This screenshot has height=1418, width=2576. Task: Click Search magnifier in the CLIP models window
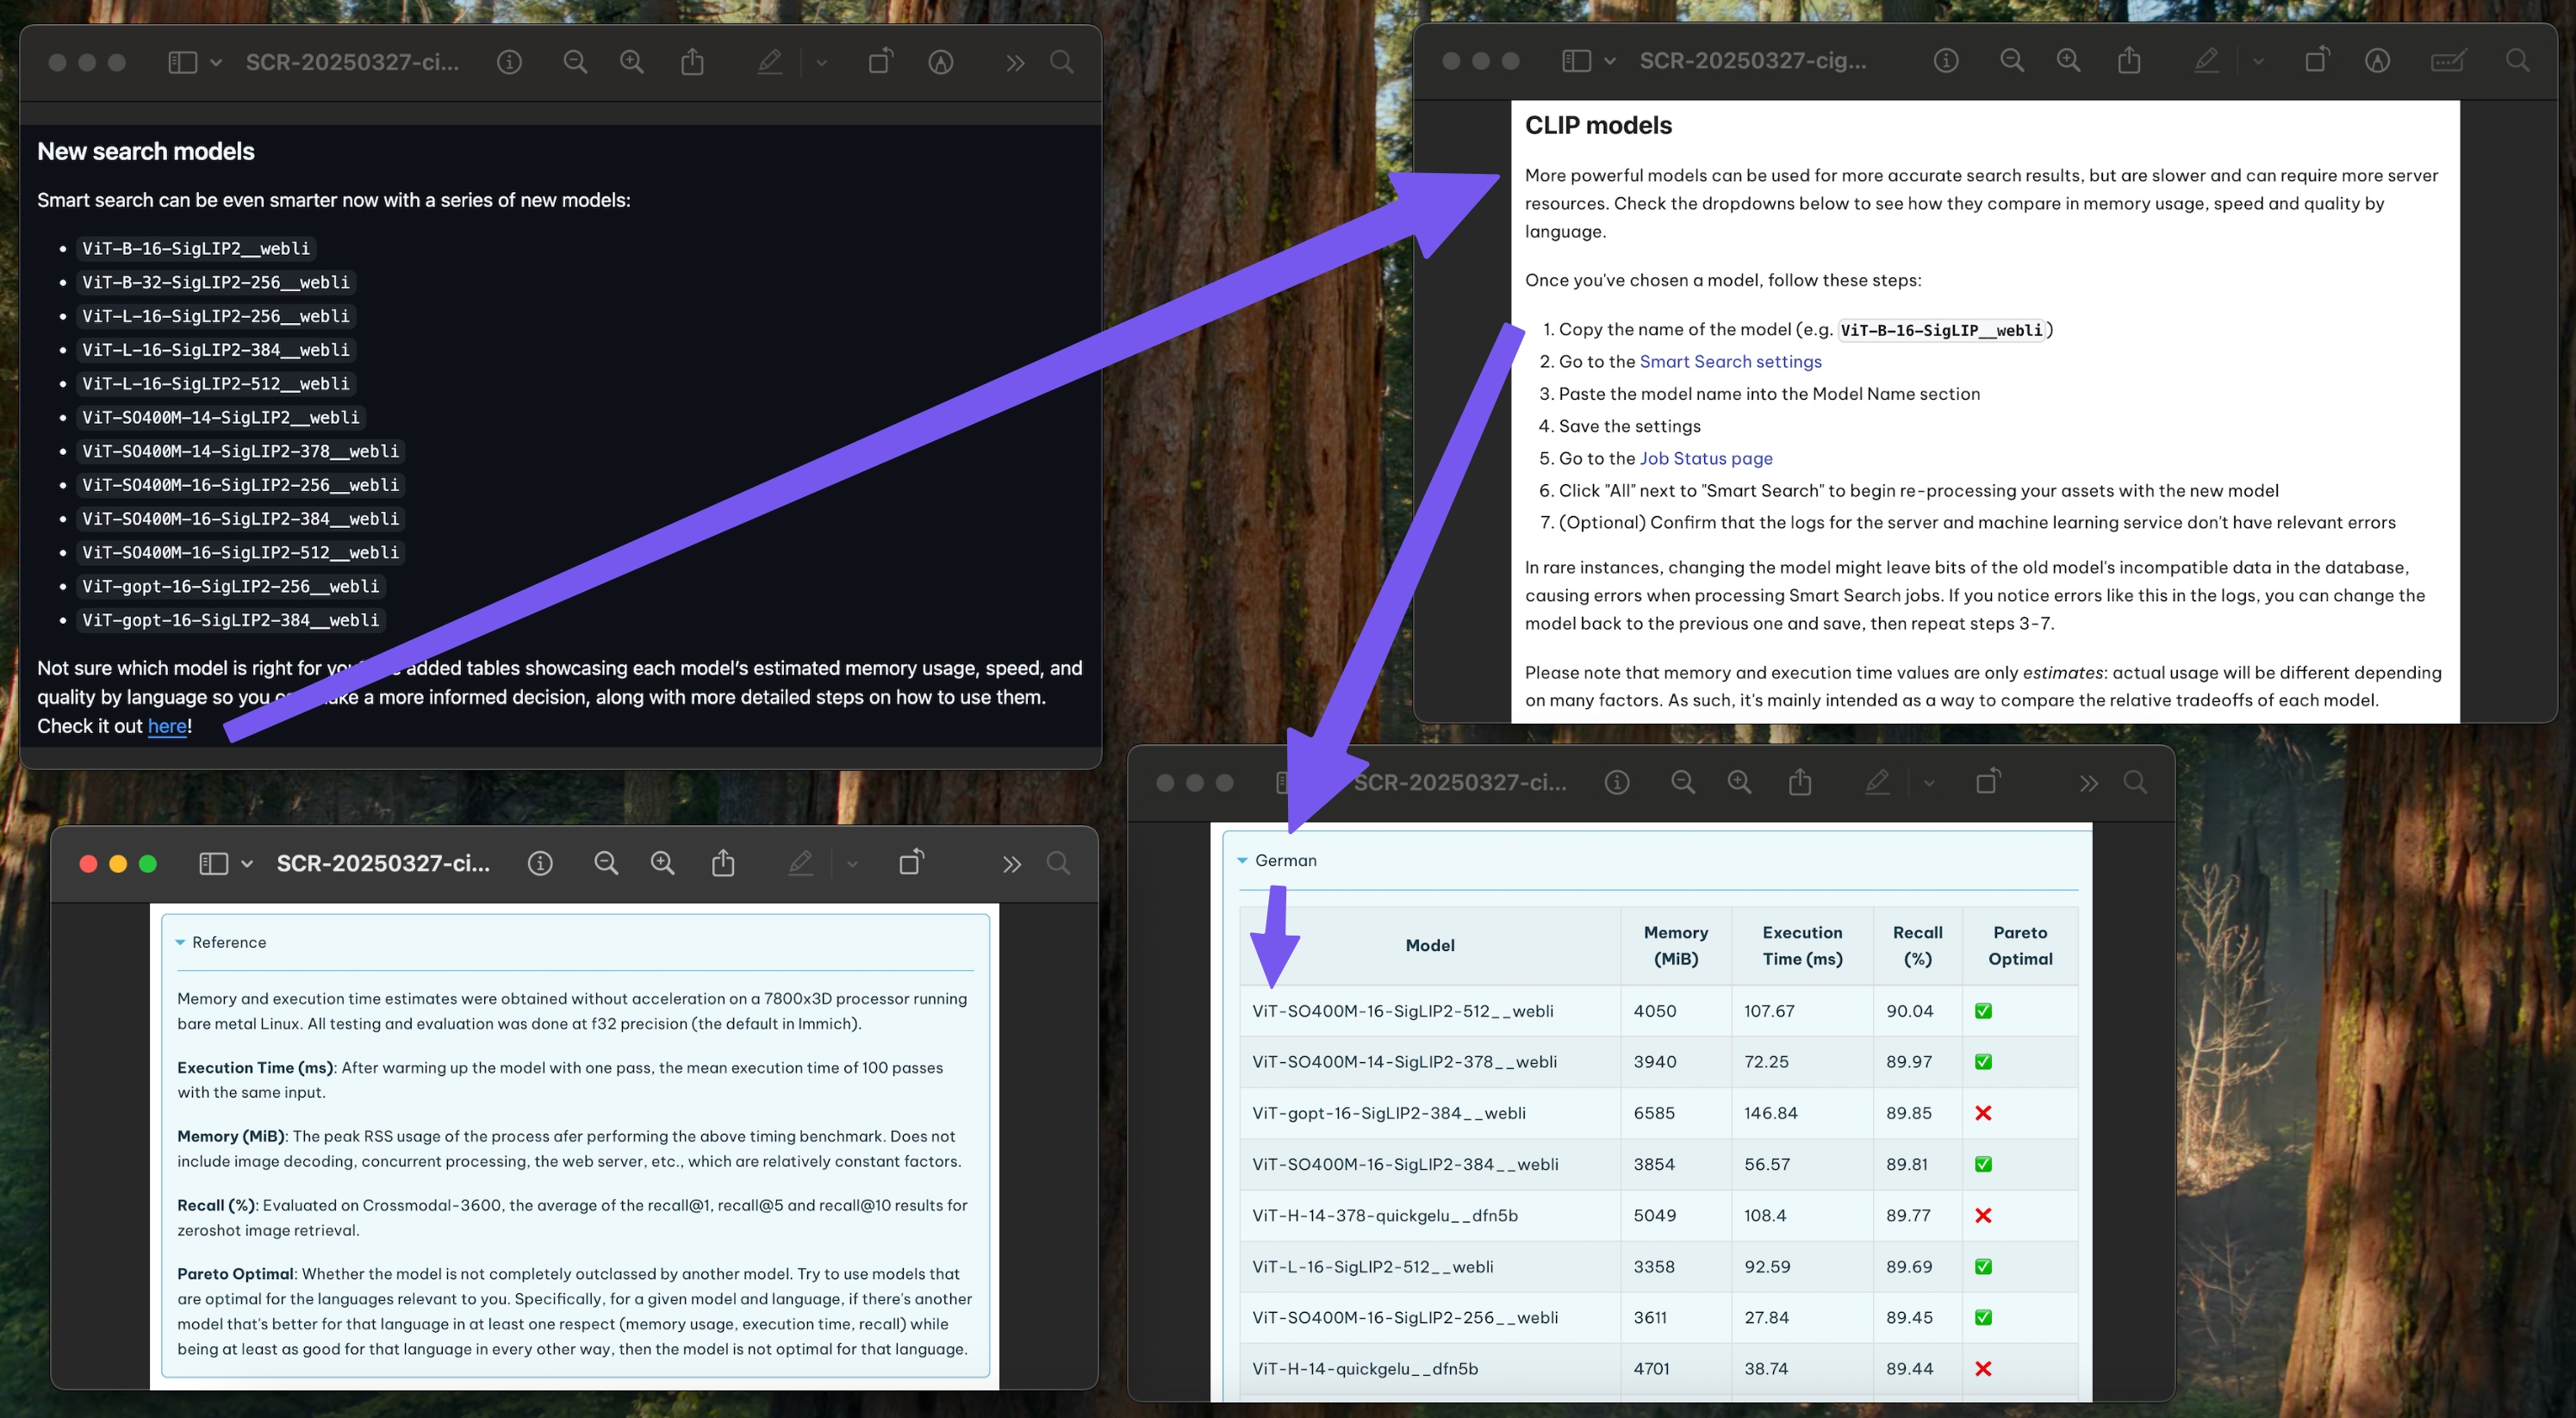(x=2517, y=61)
